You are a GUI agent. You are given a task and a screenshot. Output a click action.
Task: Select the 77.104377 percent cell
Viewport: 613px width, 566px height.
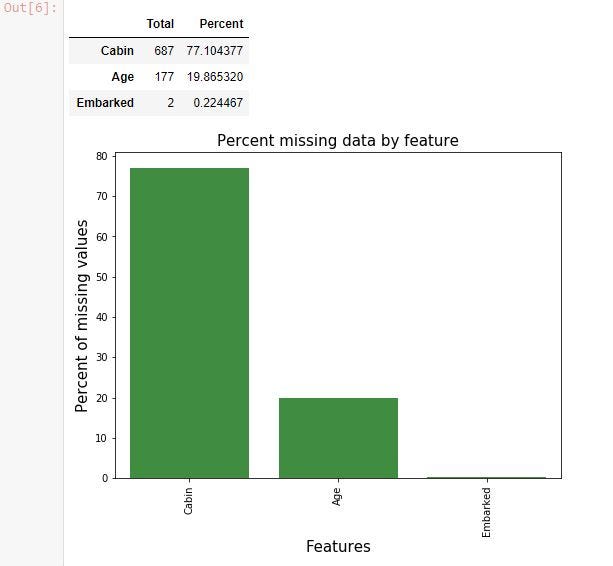[x=215, y=51]
